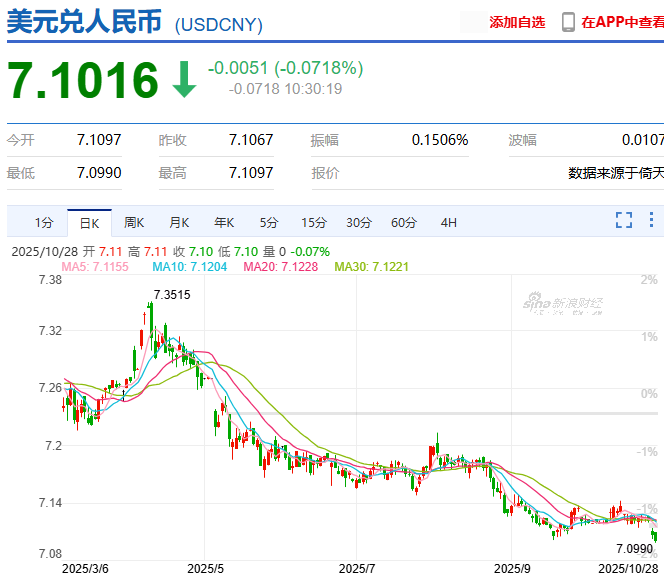Click the phone icon beside 在APP中查看
The width and height of the screenshot is (664, 575).
(x=568, y=22)
